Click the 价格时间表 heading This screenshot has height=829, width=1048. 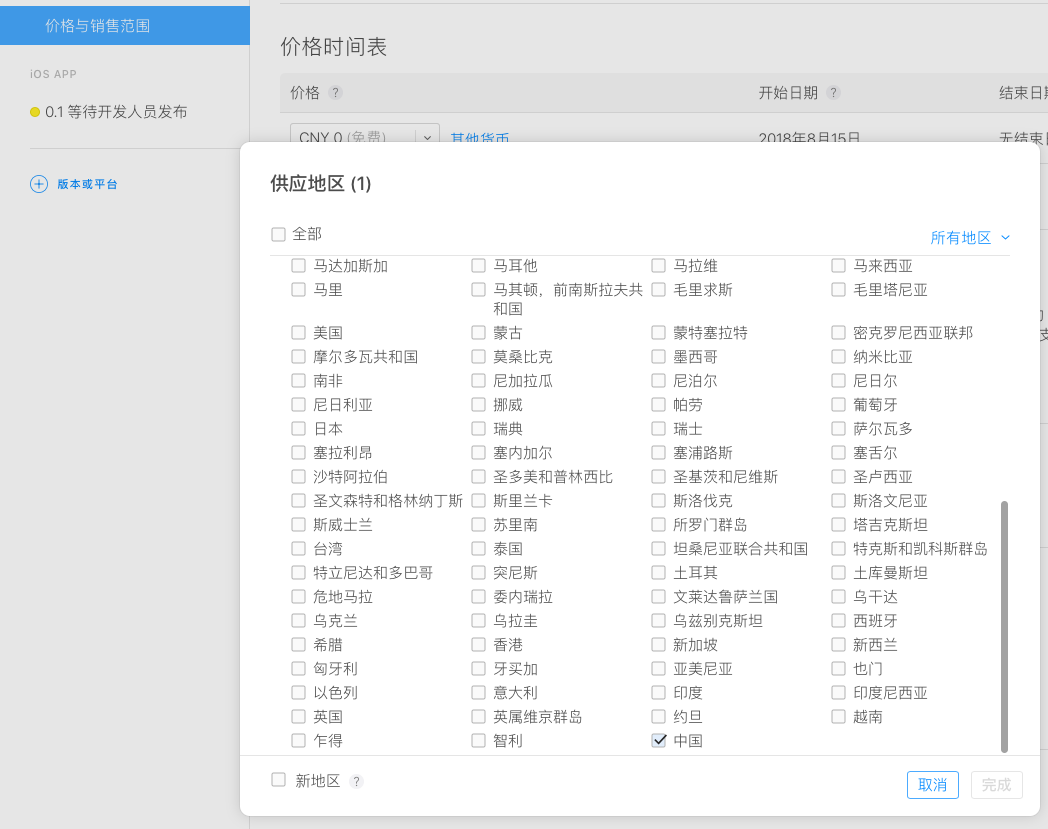click(334, 46)
